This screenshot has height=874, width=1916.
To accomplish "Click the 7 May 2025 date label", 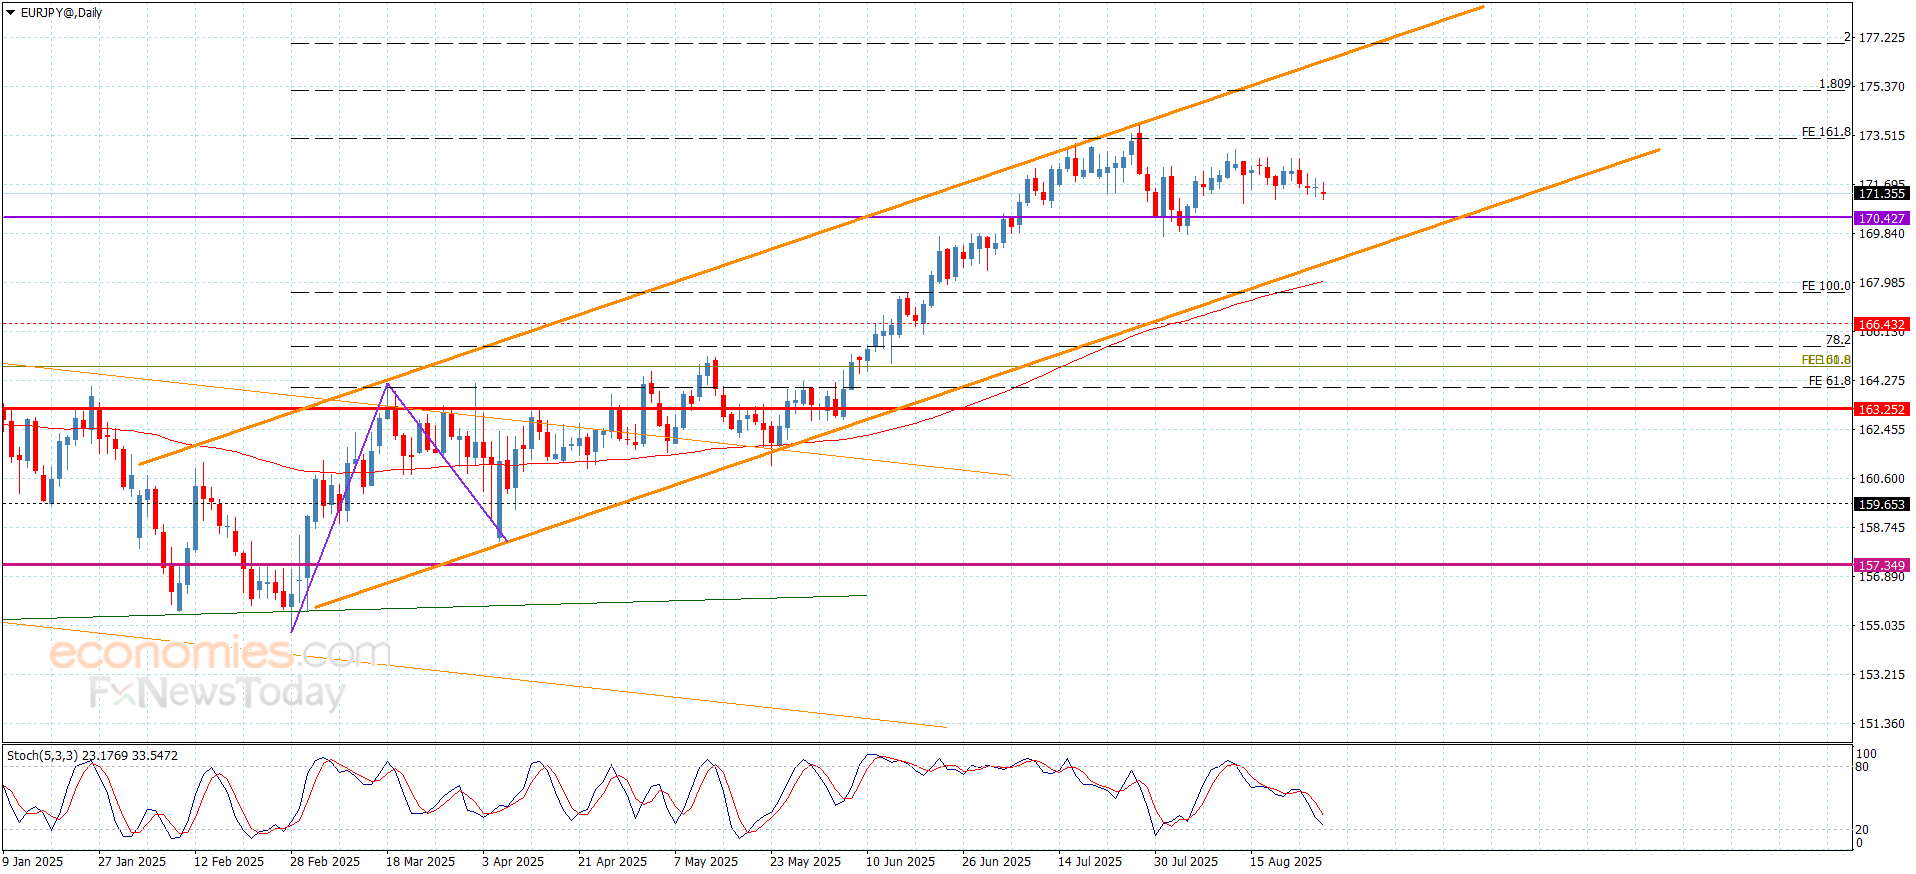I will pos(706,862).
